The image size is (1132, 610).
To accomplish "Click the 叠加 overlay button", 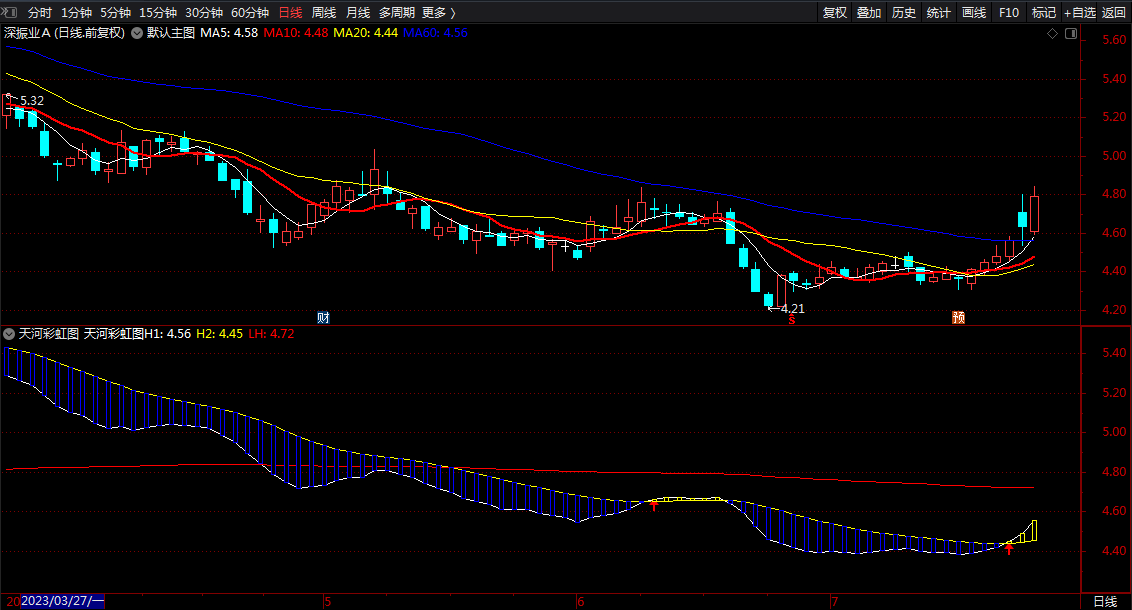I will (868, 12).
